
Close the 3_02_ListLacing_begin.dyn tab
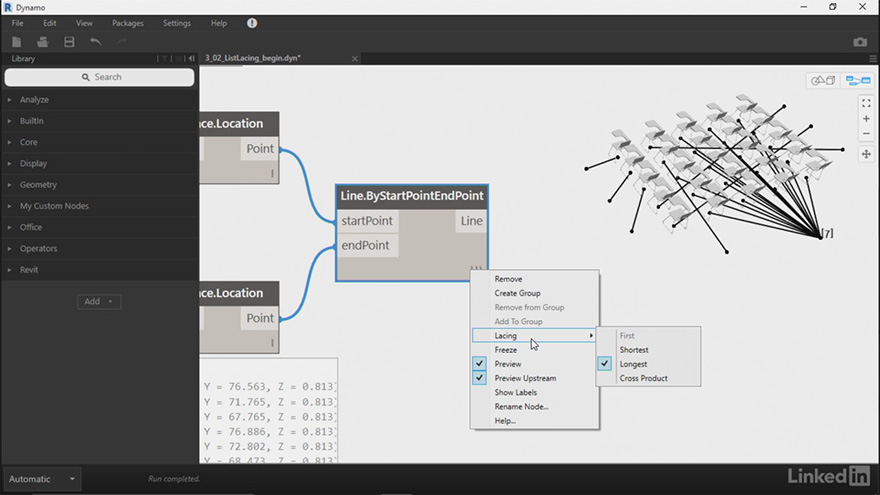pos(355,58)
